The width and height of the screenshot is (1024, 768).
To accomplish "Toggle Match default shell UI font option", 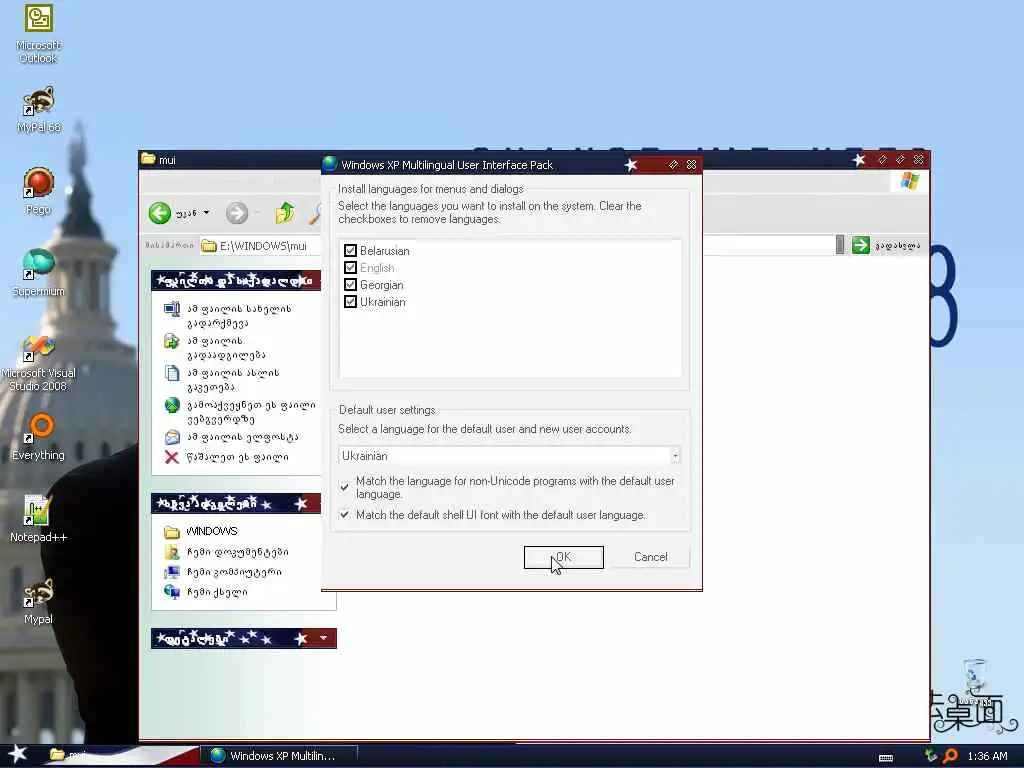I will pyautogui.click(x=344, y=515).
